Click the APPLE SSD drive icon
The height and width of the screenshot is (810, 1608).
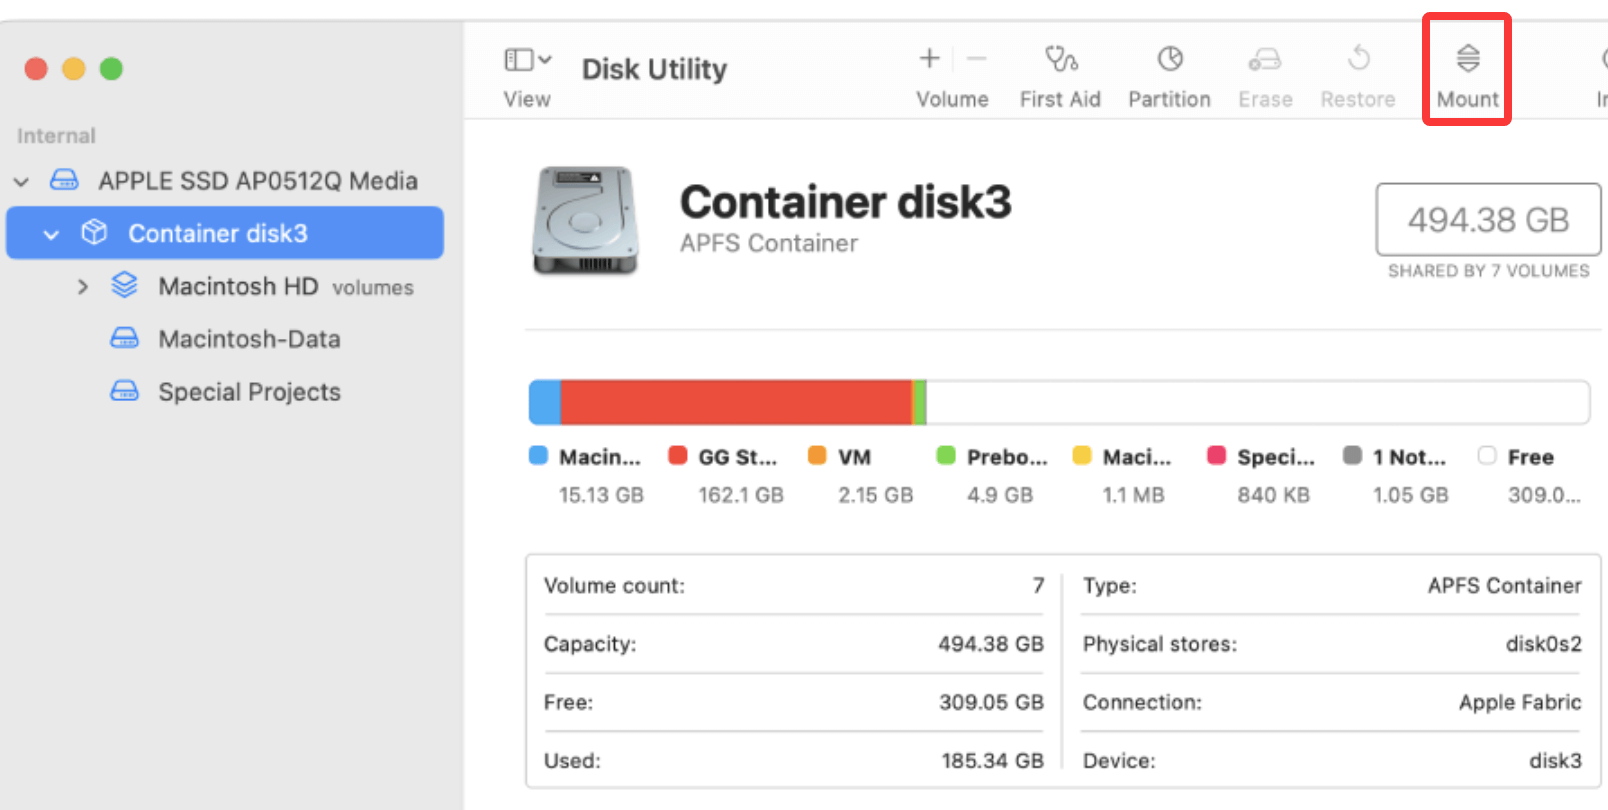click(x=64, y=180)
